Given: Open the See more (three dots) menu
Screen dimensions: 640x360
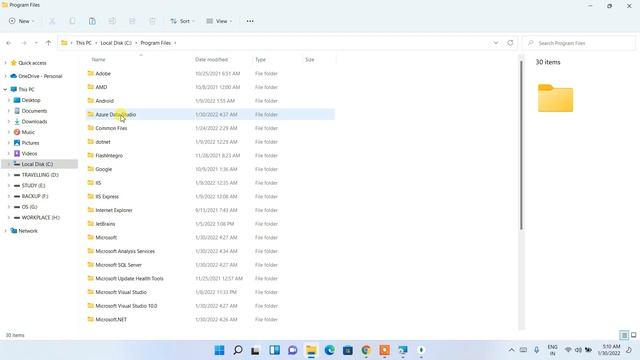Looking at the screenshot, I should [x=250, y=21].
